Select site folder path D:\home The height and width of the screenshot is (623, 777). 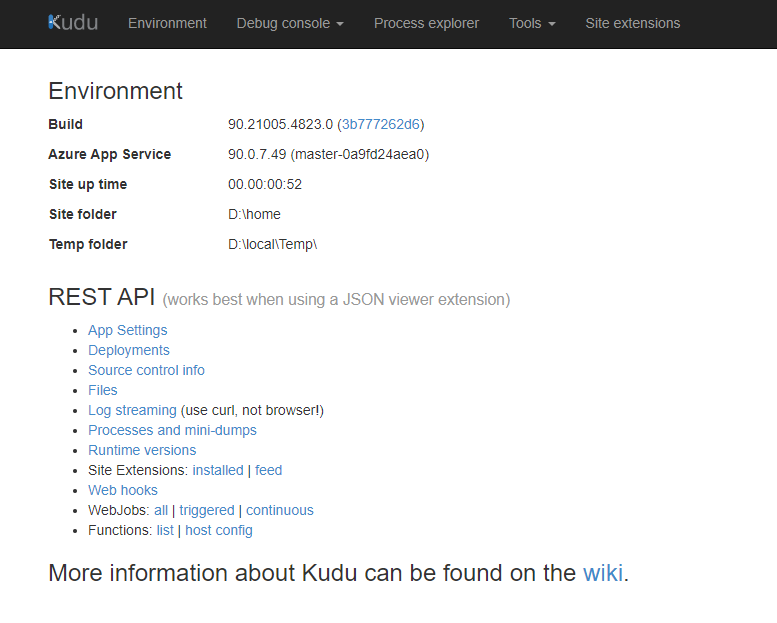pyautogui.click(x=254, y=214)
